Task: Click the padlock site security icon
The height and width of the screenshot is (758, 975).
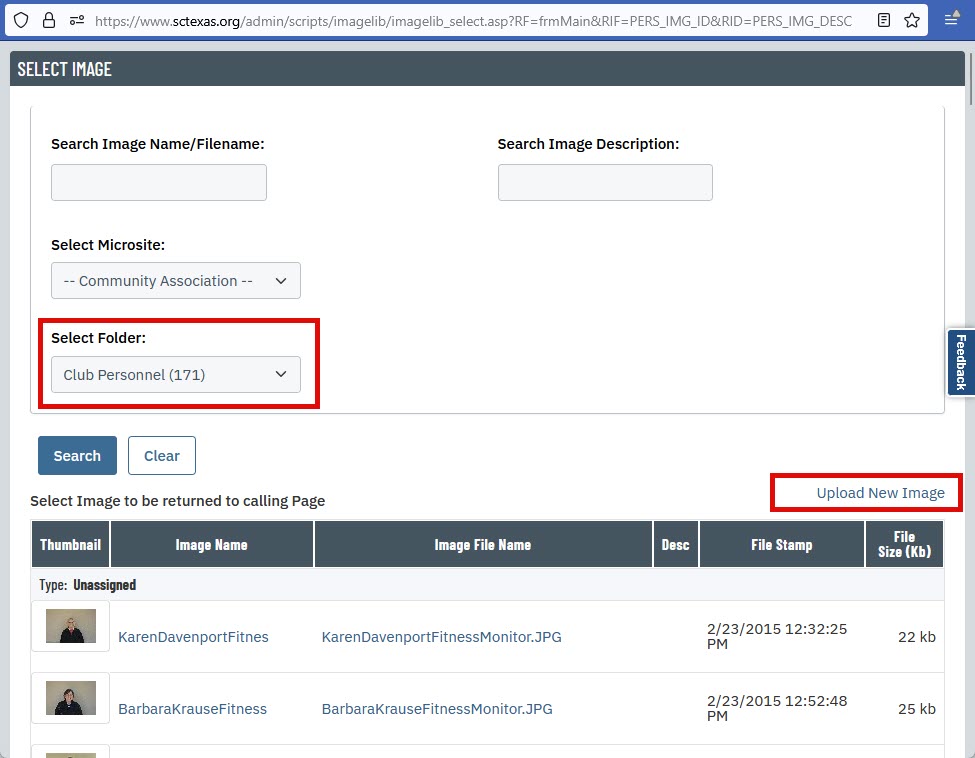Action: [x=48, y=20]
